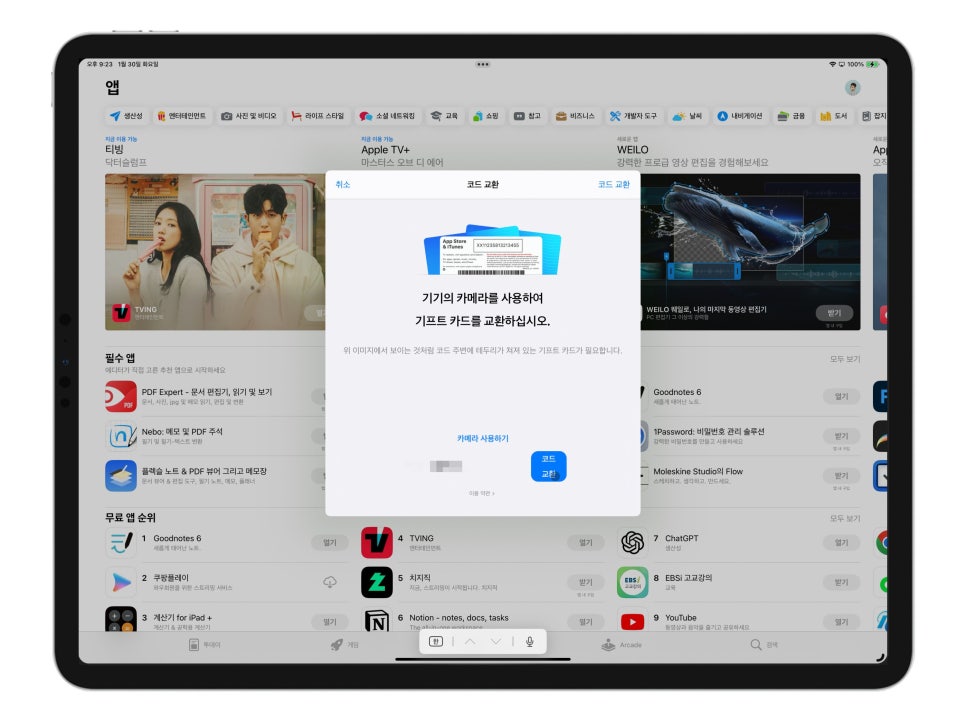Image resolution: width=966 pixels, height=723 pixels.
Task: Open the account profile avatar
Action: click(853, 87)
